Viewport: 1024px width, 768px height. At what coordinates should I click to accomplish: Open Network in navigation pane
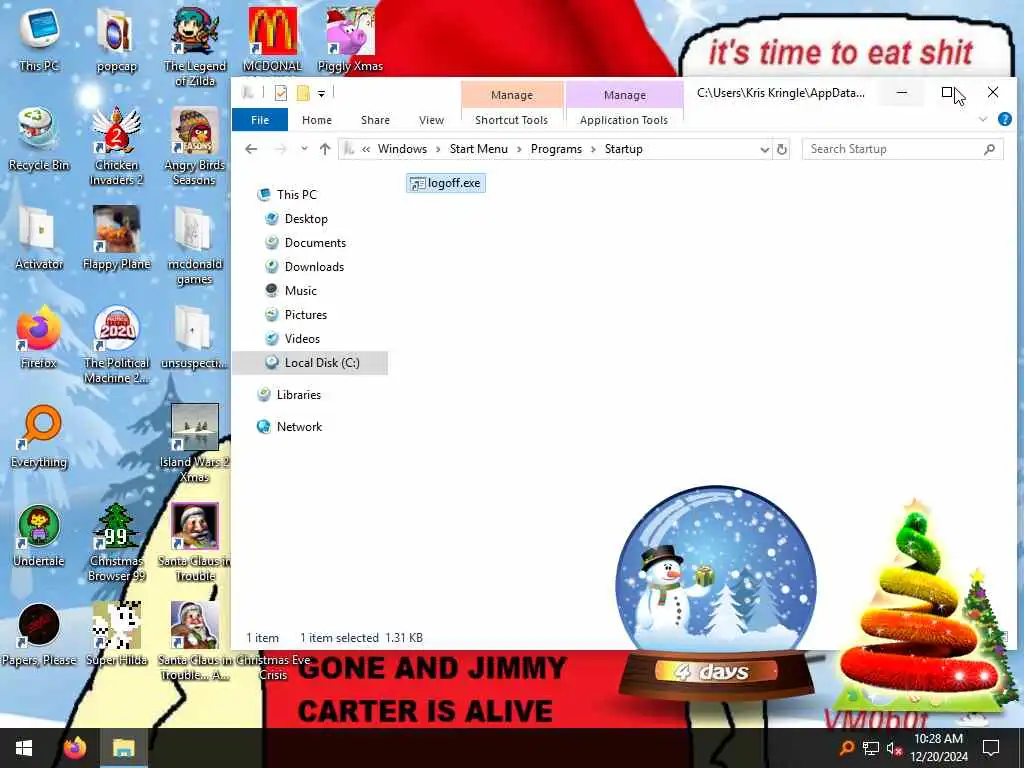pyautogui.click(x=299, y=426)
